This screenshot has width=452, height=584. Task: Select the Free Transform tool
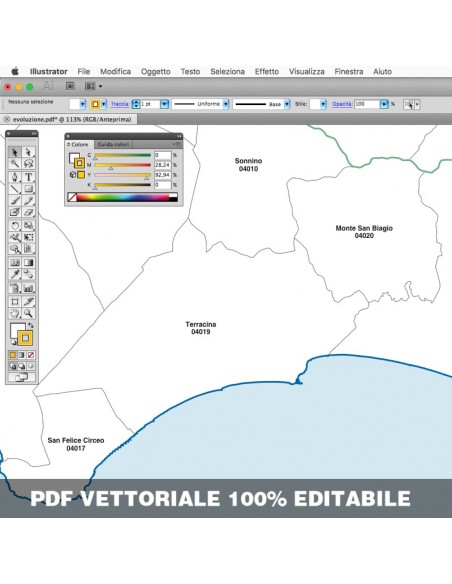click(x=29, y=237)
